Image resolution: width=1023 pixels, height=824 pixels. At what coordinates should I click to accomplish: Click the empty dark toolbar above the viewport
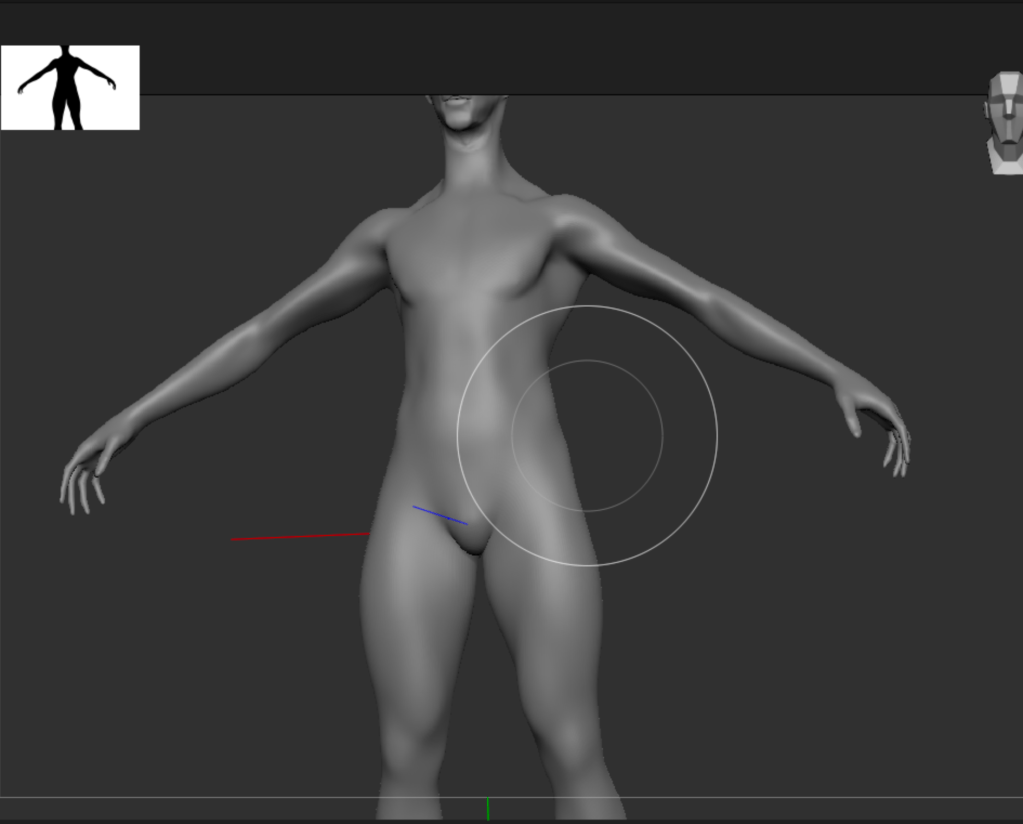(561, 49)
